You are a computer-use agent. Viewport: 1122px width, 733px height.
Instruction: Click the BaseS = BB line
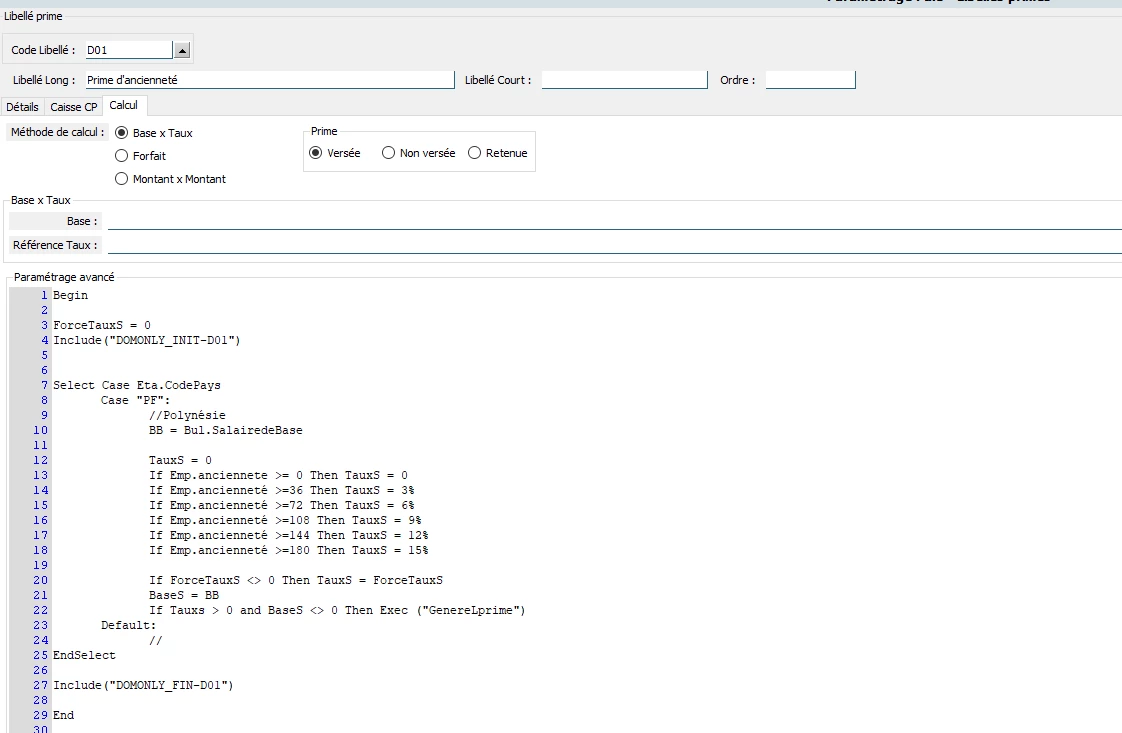click(184, 596)
